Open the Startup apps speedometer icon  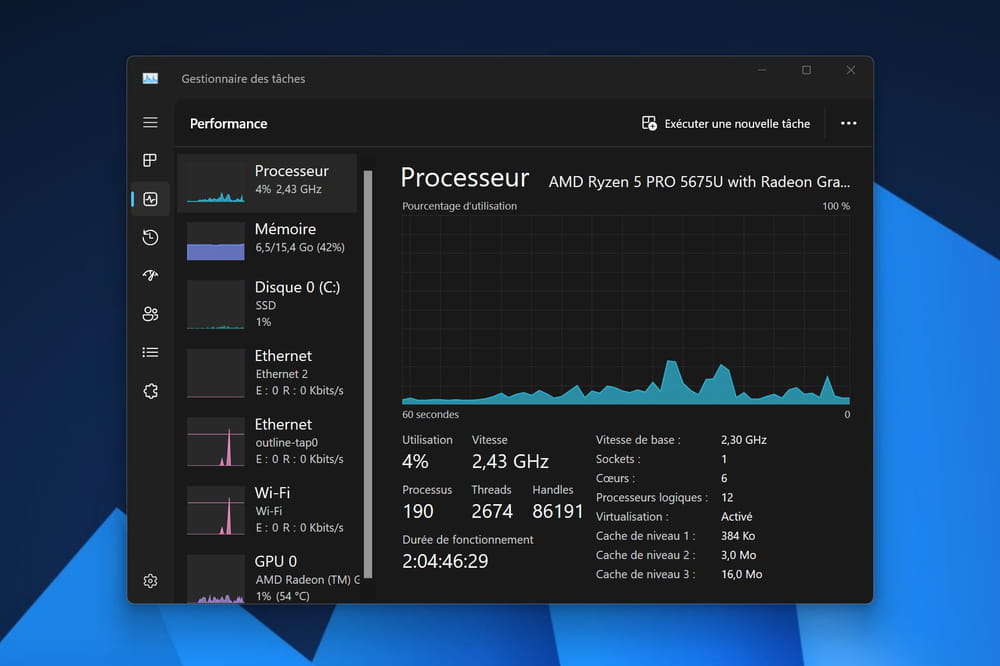(150, 276)
